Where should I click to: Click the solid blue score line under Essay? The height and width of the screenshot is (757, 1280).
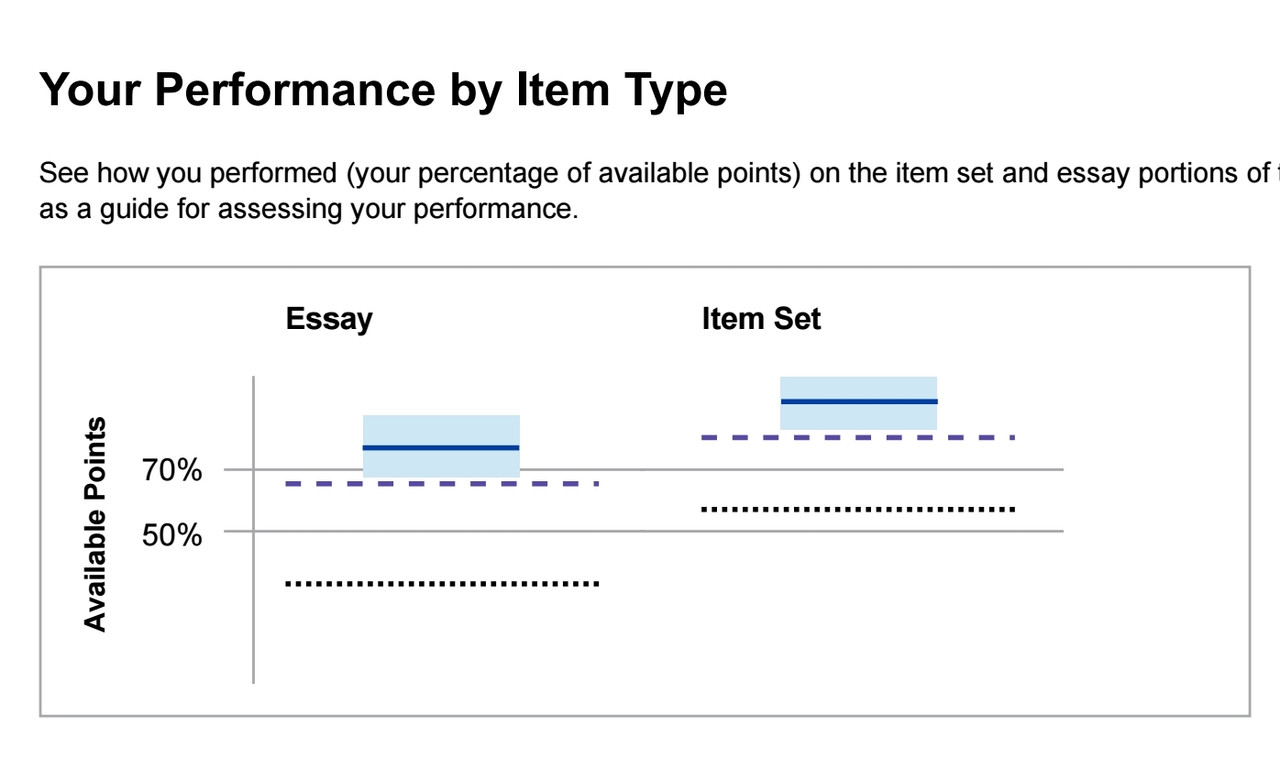tap(441, 447)
